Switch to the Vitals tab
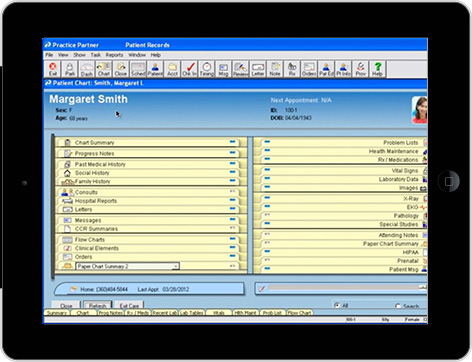Image resolution: width=472 pixels, height=362 pixels. (x=218, y=313)
